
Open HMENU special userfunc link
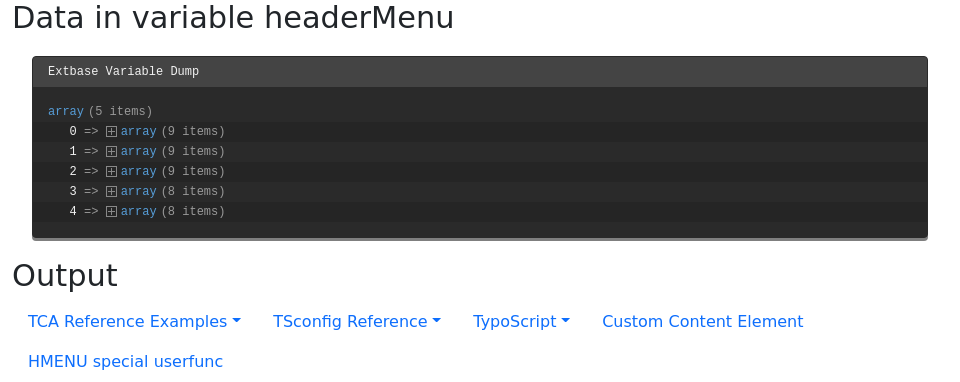[126, 361]
